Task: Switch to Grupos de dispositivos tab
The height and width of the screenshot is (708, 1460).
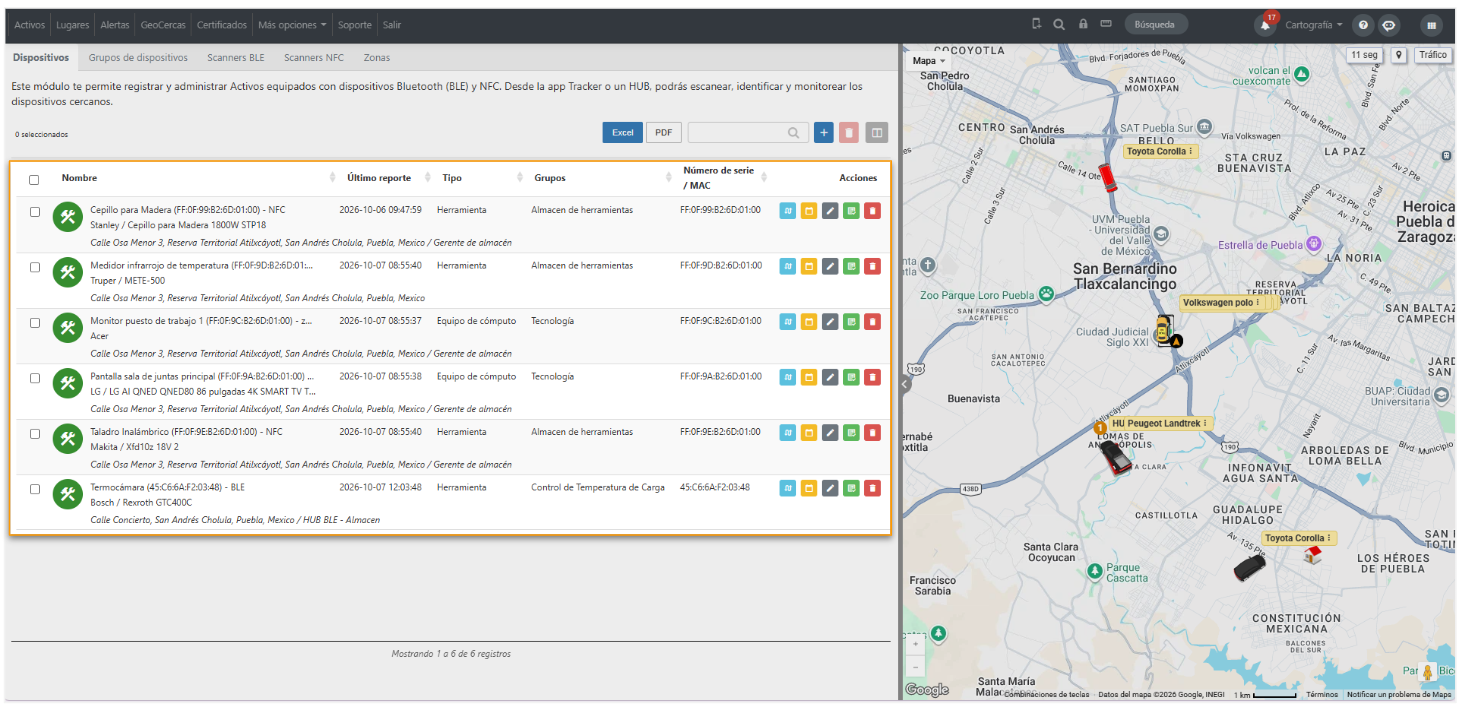Action: 138,58
